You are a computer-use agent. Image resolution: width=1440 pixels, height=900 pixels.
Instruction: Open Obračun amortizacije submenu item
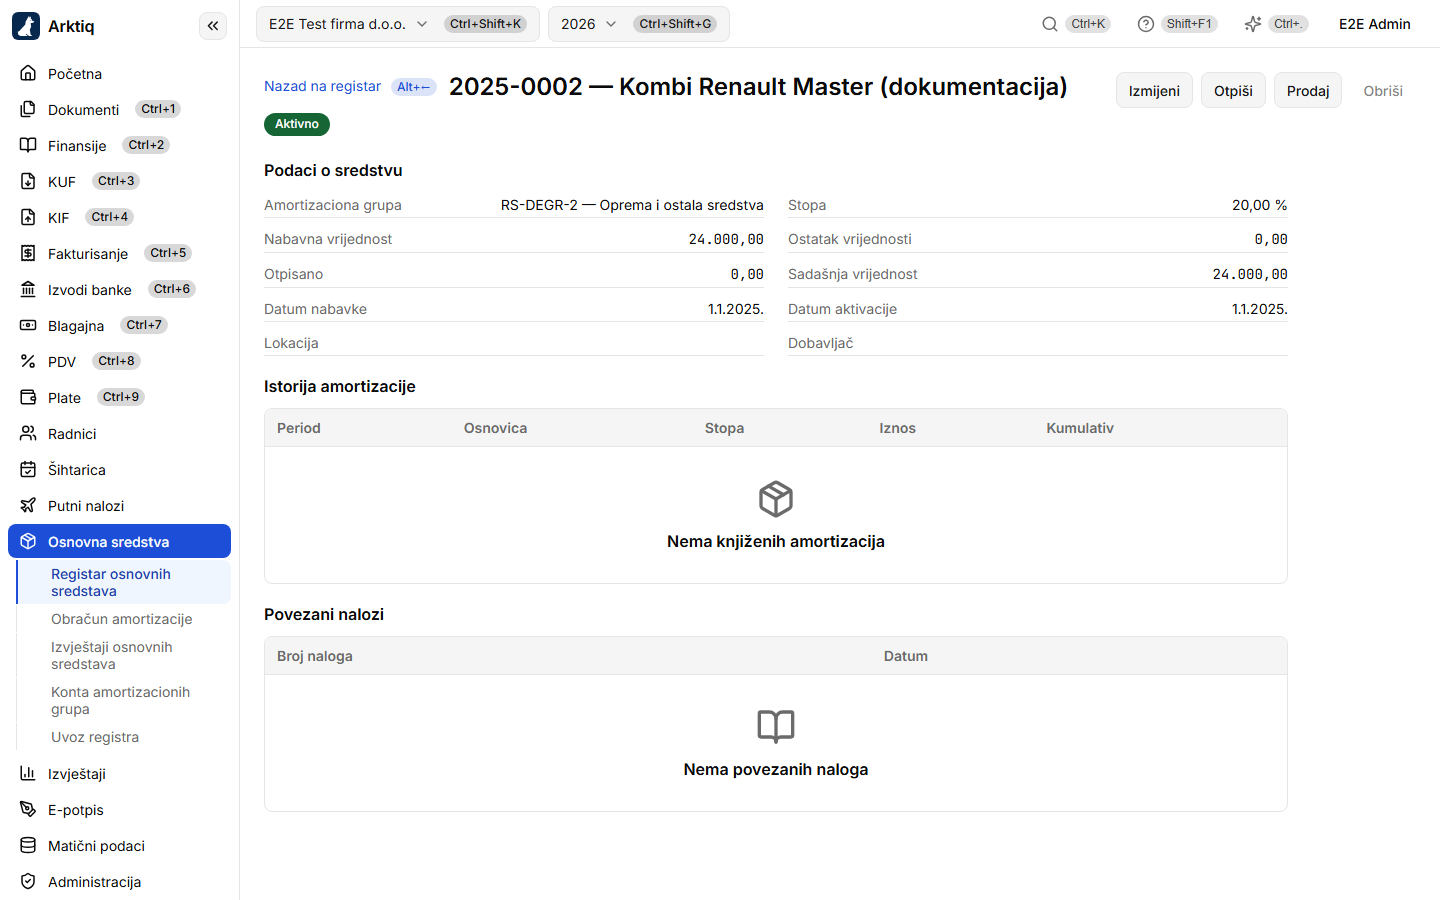122,619
